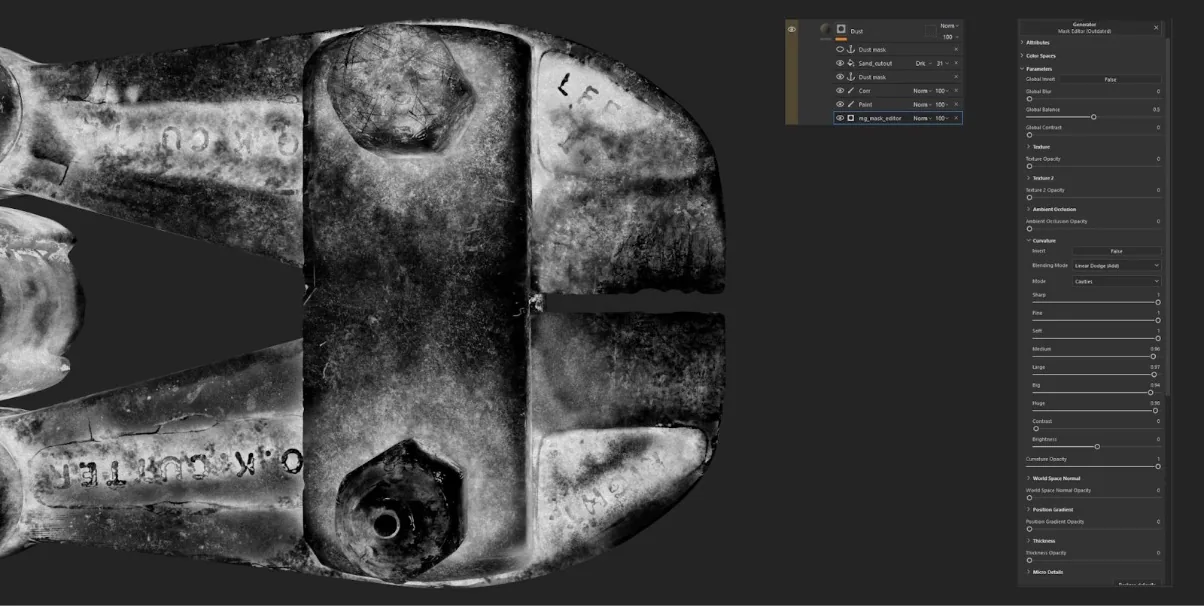
Task: Adjust the Curvature Medium slider
Action: coord(1096,356)
